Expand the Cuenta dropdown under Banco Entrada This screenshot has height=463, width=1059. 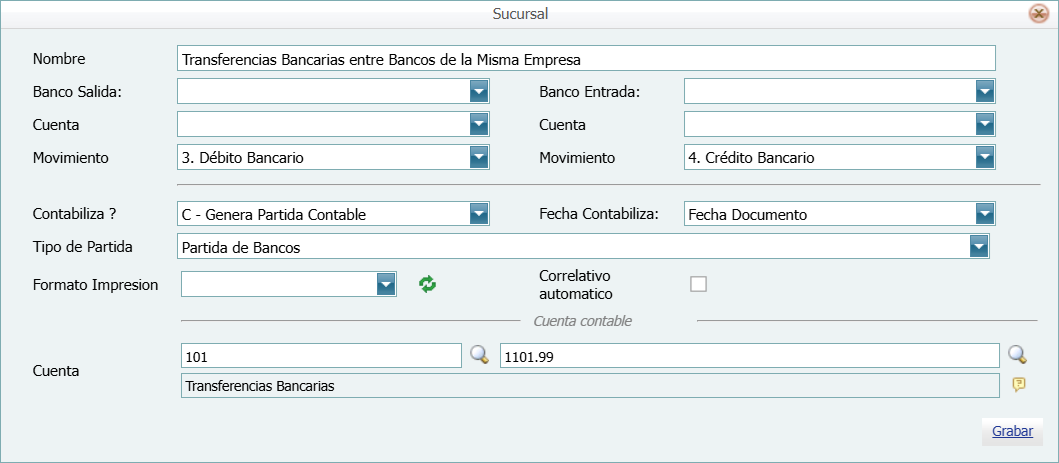[x=985, y=124]
